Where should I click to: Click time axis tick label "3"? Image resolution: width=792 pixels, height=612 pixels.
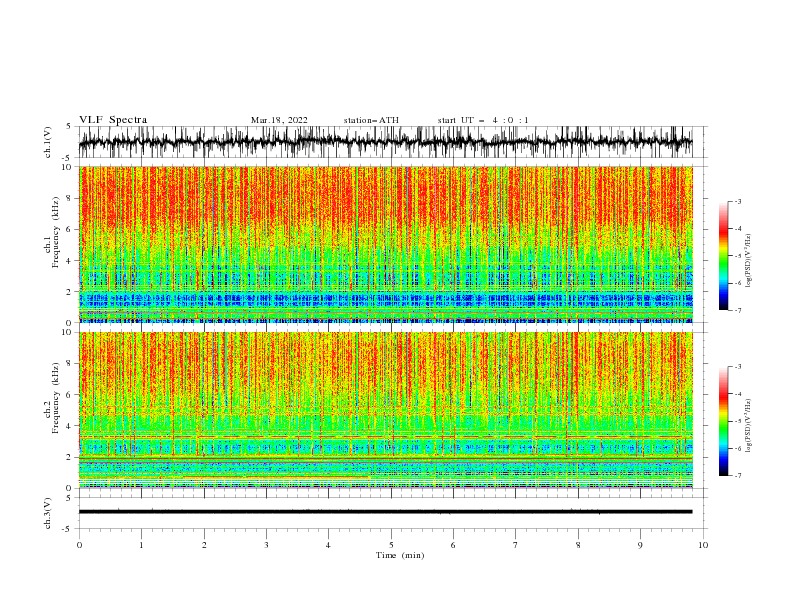[266, 545]
